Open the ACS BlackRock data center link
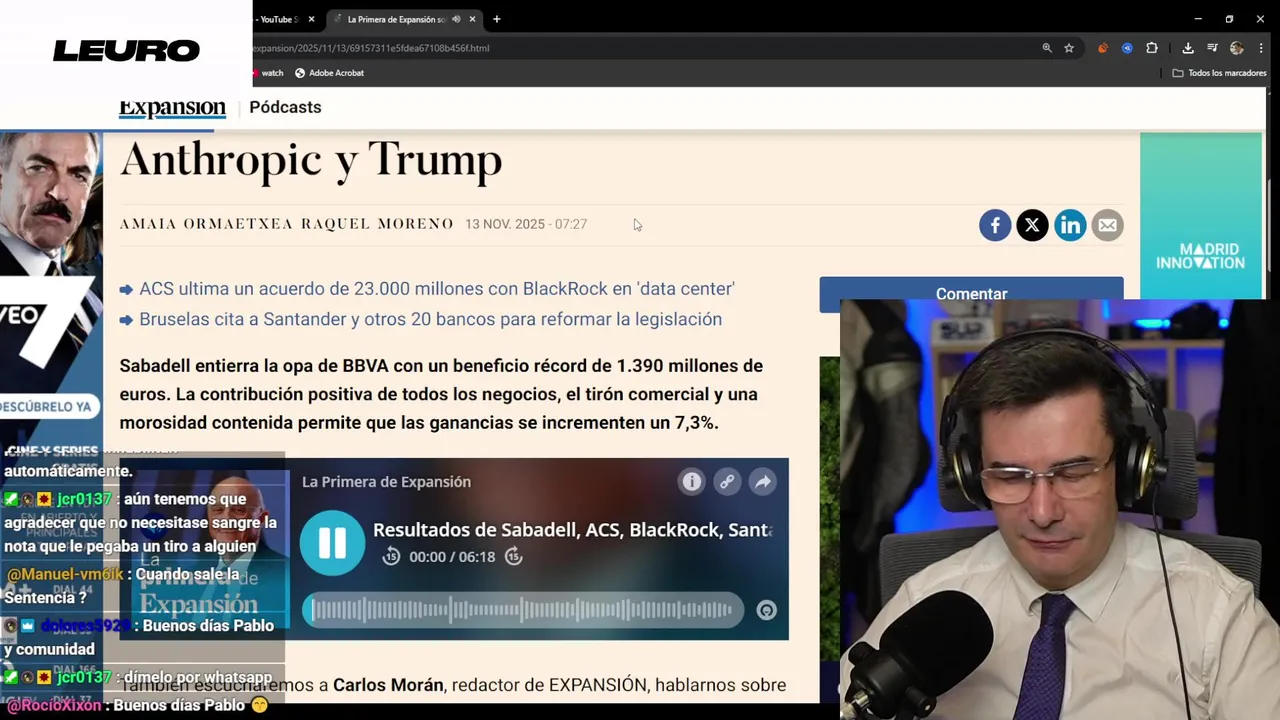This screenshot has height=720, width=1280. click(x=436, y=289)
